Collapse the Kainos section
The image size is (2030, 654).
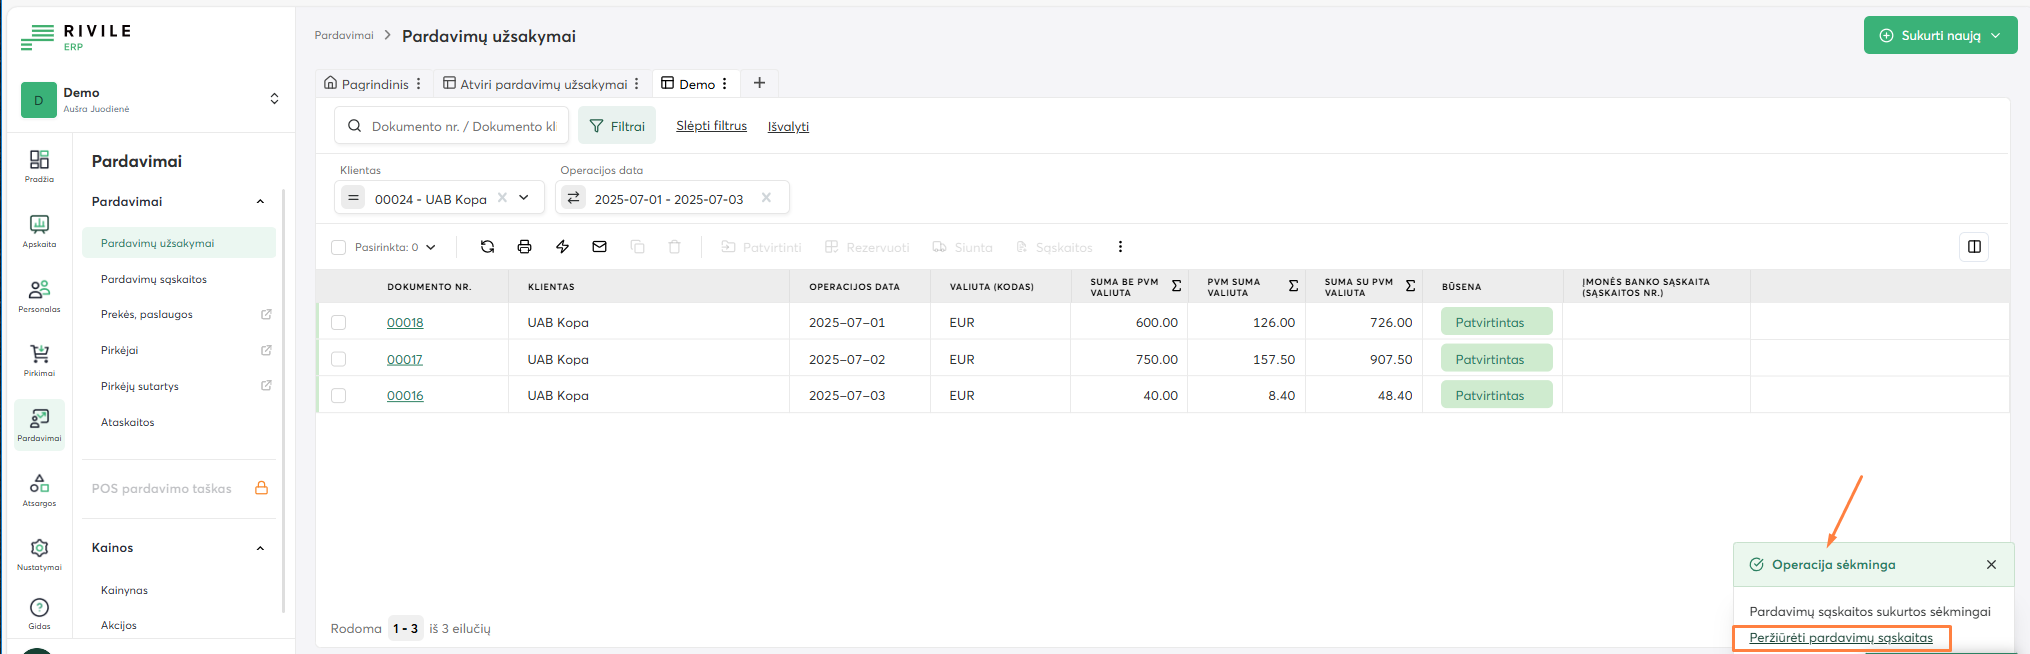(x=260, y=548)
